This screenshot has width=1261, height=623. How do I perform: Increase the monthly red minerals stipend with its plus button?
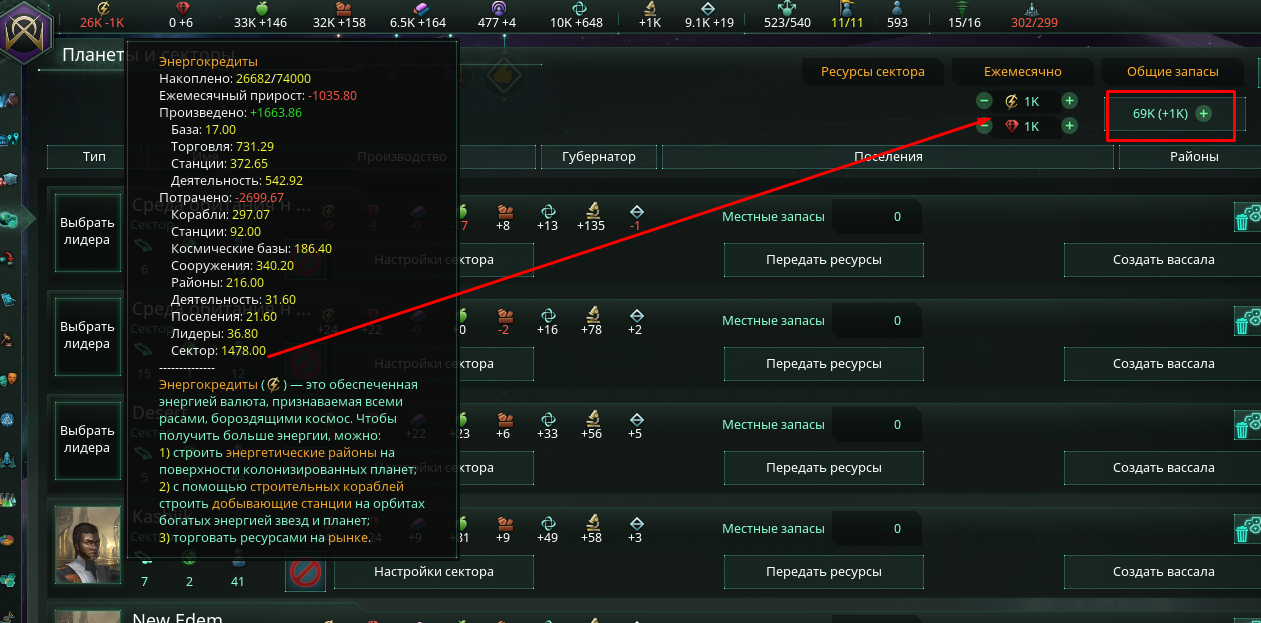click(1069, 126)
